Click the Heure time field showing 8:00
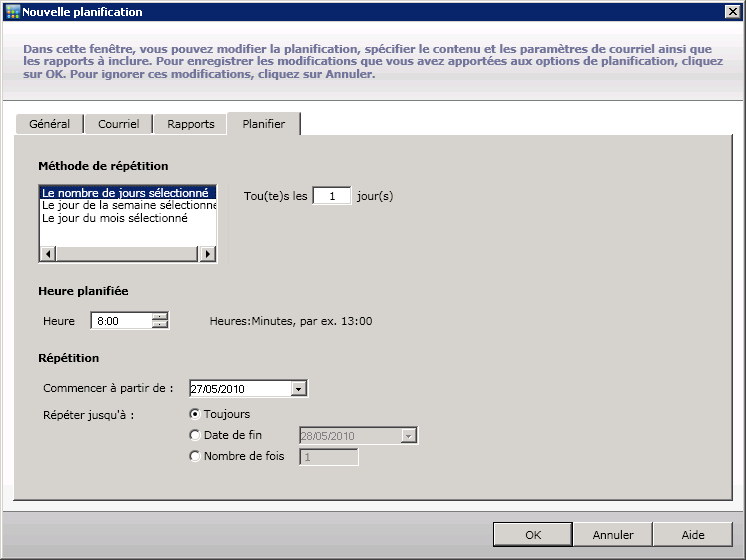746x560 pixels. click(121, 321)
